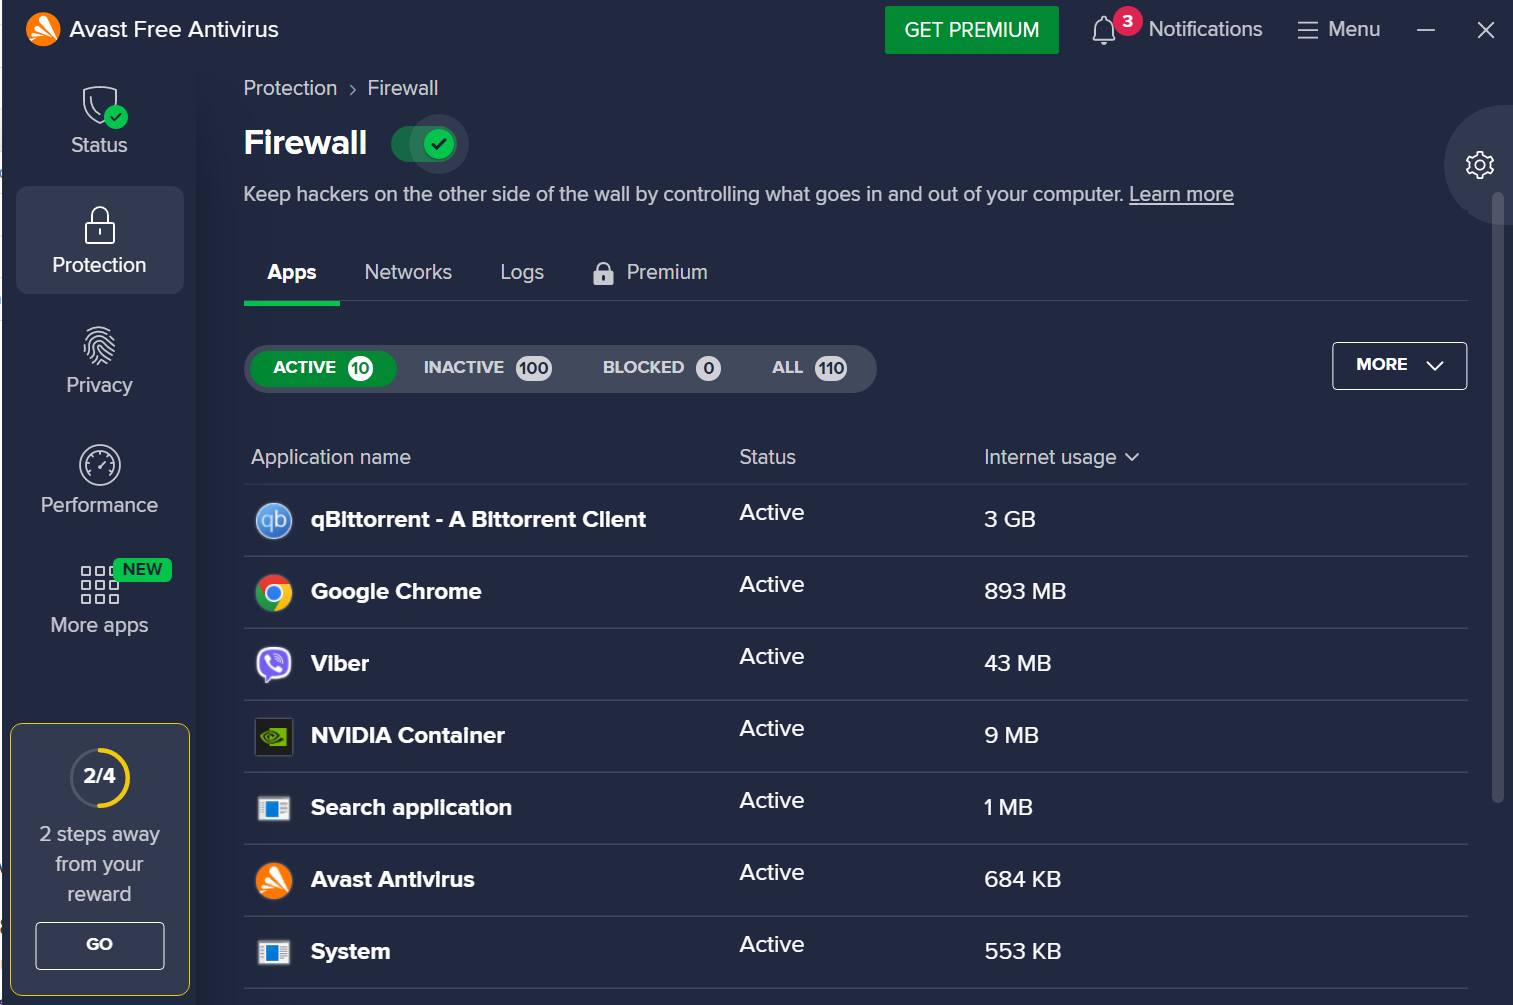Open the More apps grid icon
The image size is (1513, 1005).
pos(99,585)
